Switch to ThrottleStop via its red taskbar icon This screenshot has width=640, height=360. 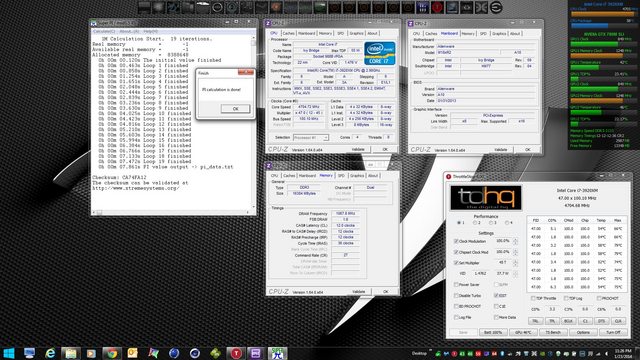pyautogui.click(x=236, y=353)
